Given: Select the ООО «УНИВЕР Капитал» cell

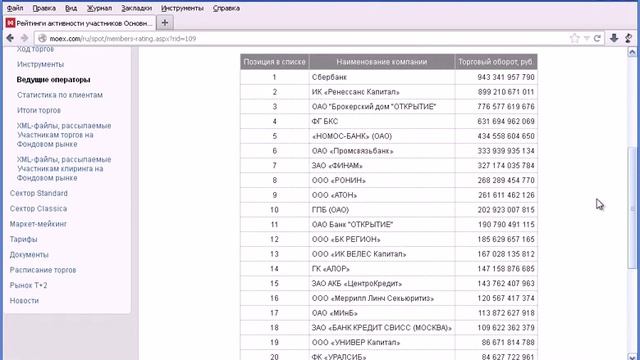Looking at the screenshot, I should pos(382,342).
